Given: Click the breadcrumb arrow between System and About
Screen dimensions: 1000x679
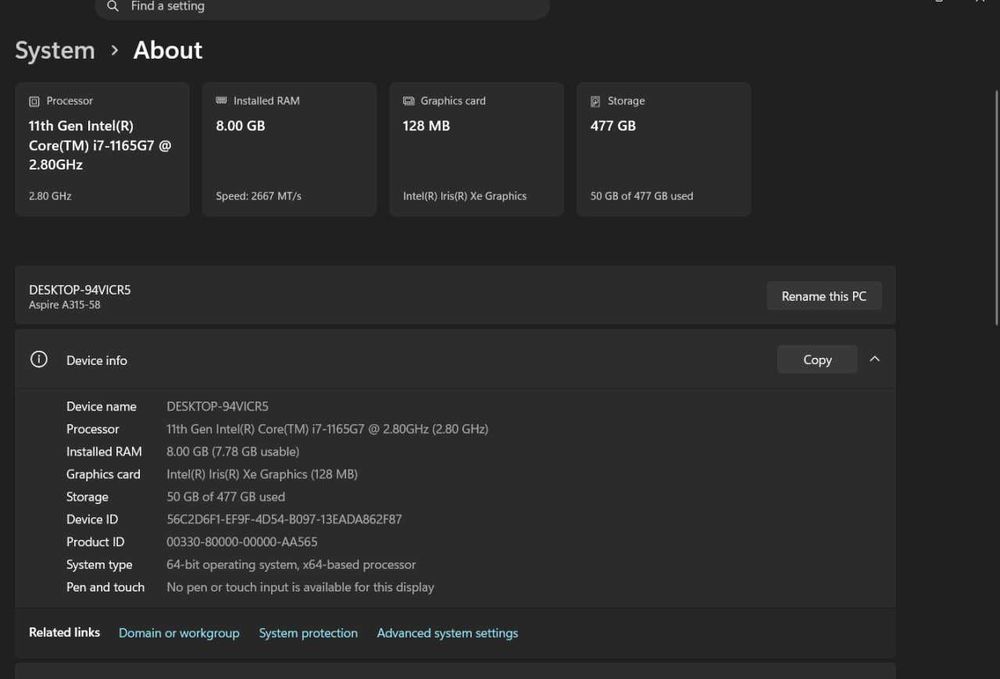Looking at the screenshot, I should (114, 50).
